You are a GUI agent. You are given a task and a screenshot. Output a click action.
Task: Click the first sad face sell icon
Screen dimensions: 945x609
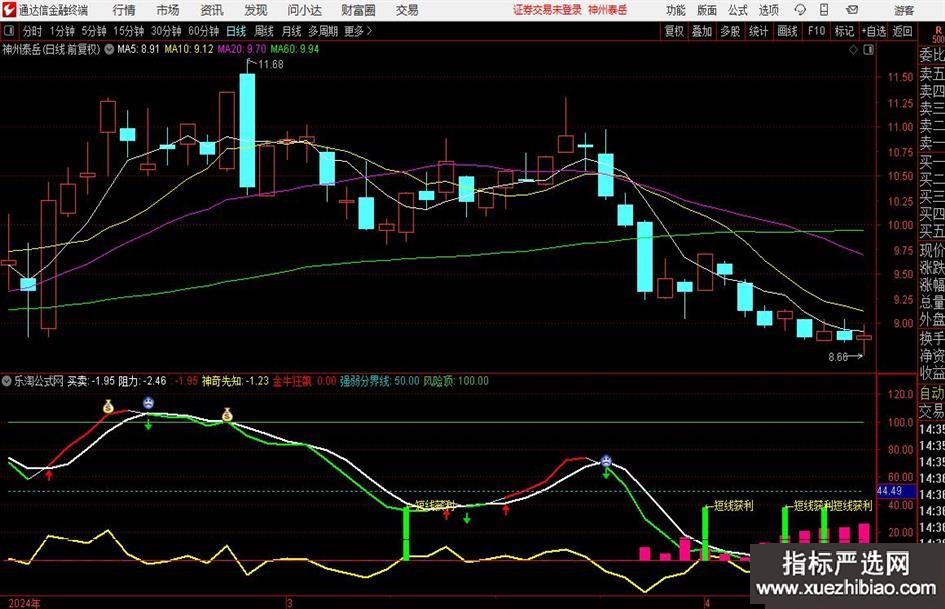(148, 403)
